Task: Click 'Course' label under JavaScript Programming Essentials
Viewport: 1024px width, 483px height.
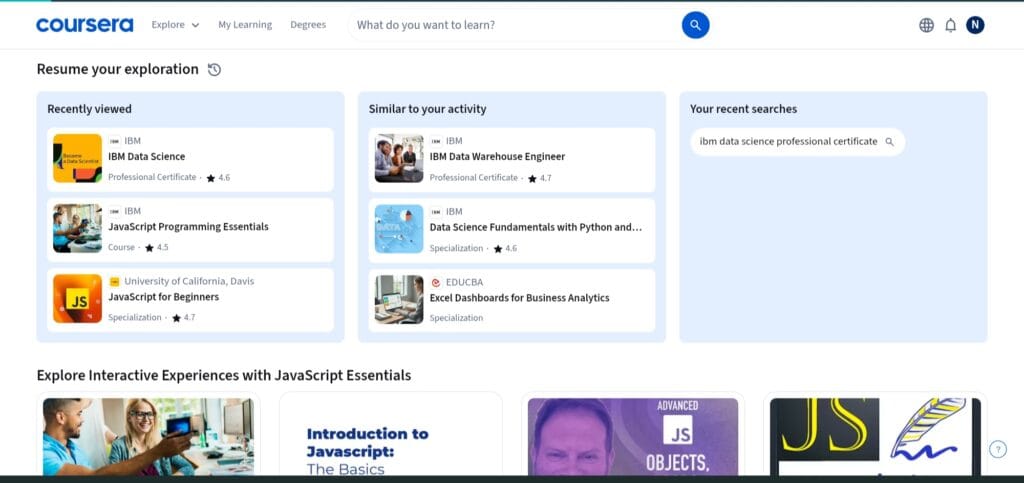Action: click(121, 247)
